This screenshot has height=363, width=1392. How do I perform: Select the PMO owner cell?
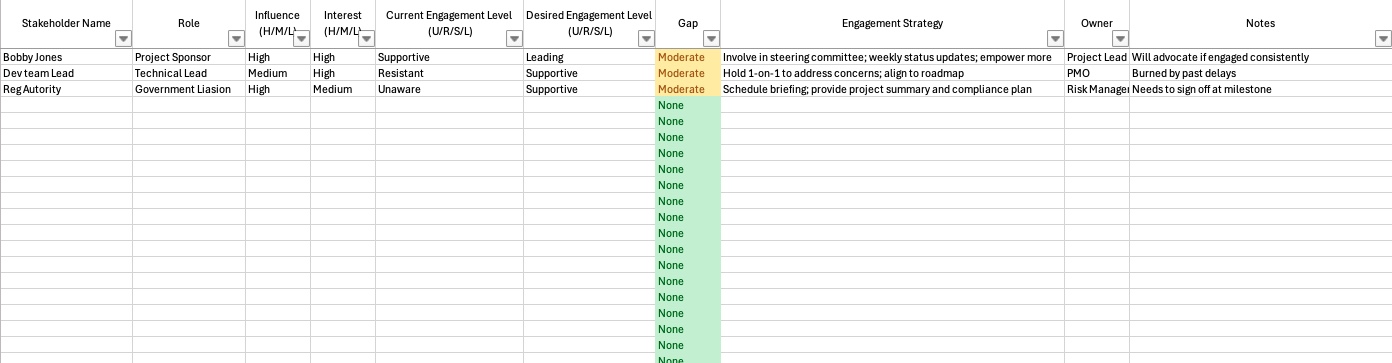click(x=1097, y=73)
